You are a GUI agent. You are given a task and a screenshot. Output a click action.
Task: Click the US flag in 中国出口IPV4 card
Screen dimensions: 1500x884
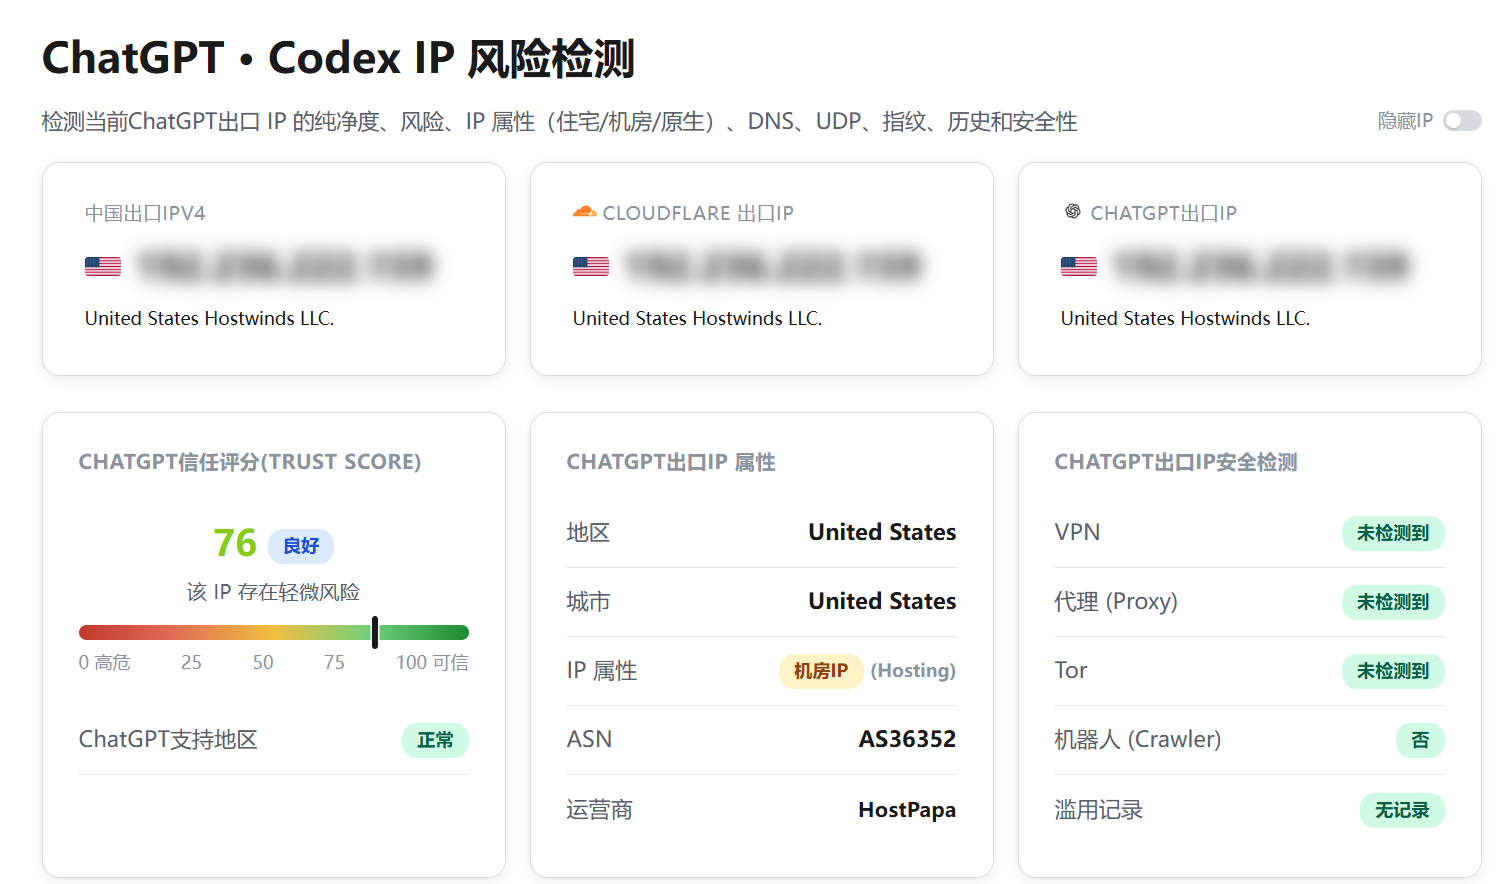point(103,266)
